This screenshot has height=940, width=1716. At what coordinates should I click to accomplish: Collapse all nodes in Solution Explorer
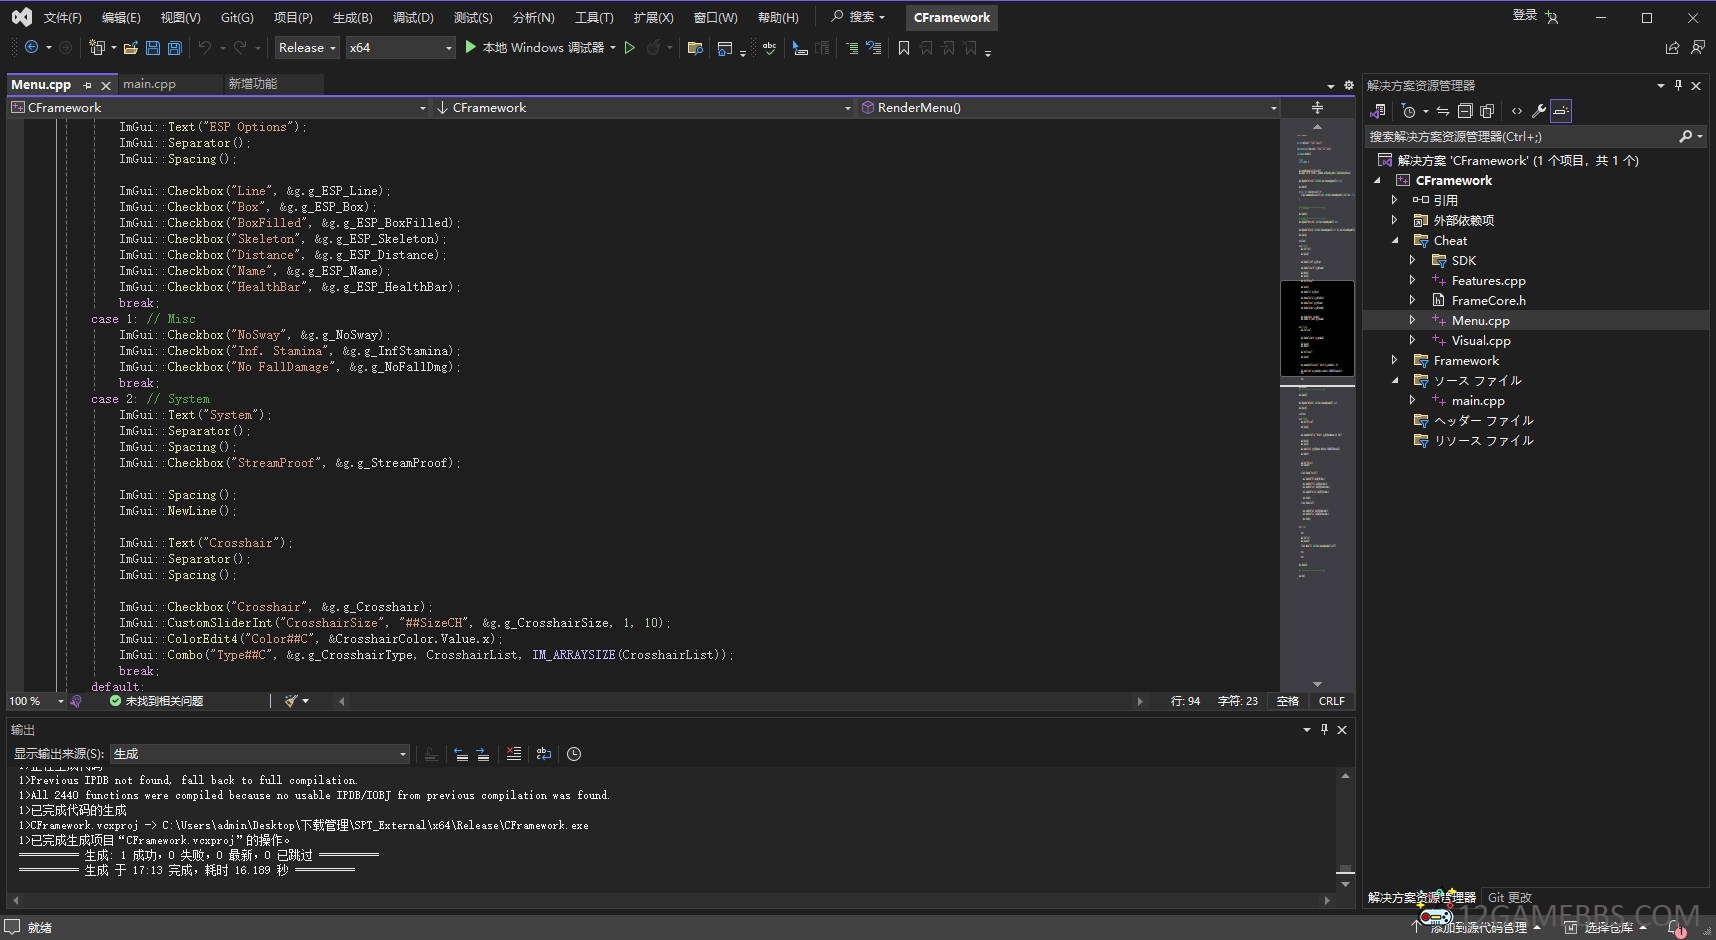pyautogui.click(x=1465, y=111)
